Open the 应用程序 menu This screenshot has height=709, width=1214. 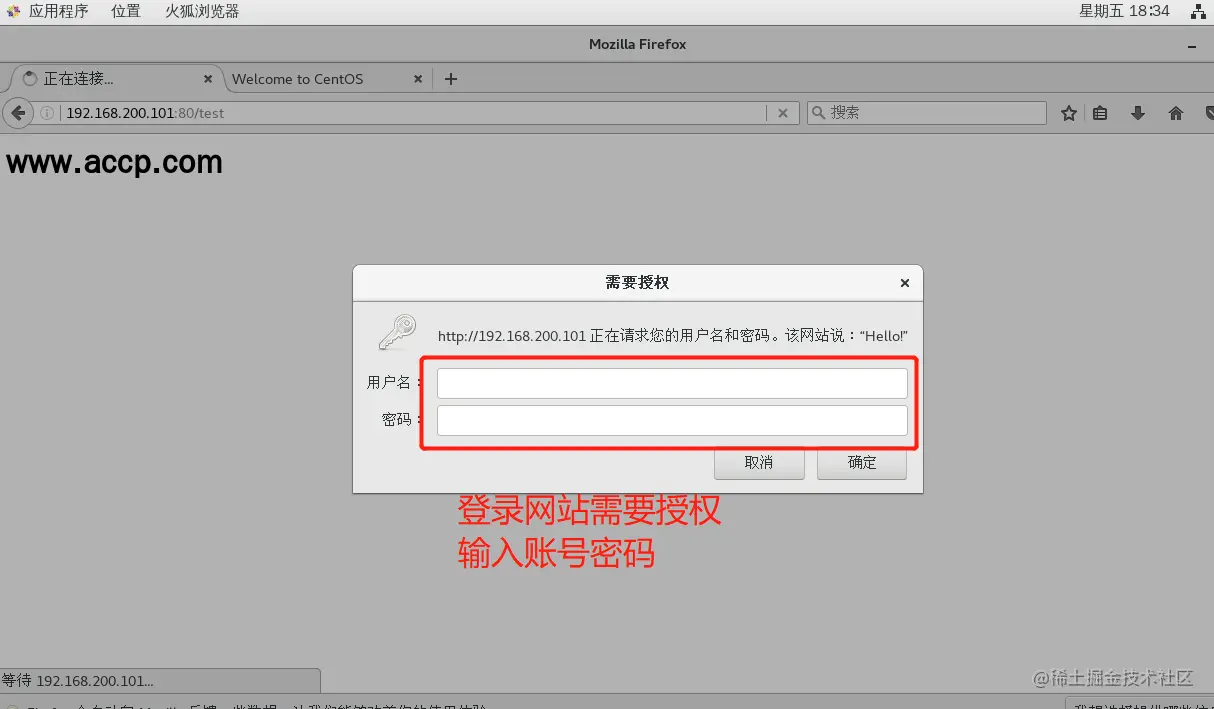coord(58,11)
